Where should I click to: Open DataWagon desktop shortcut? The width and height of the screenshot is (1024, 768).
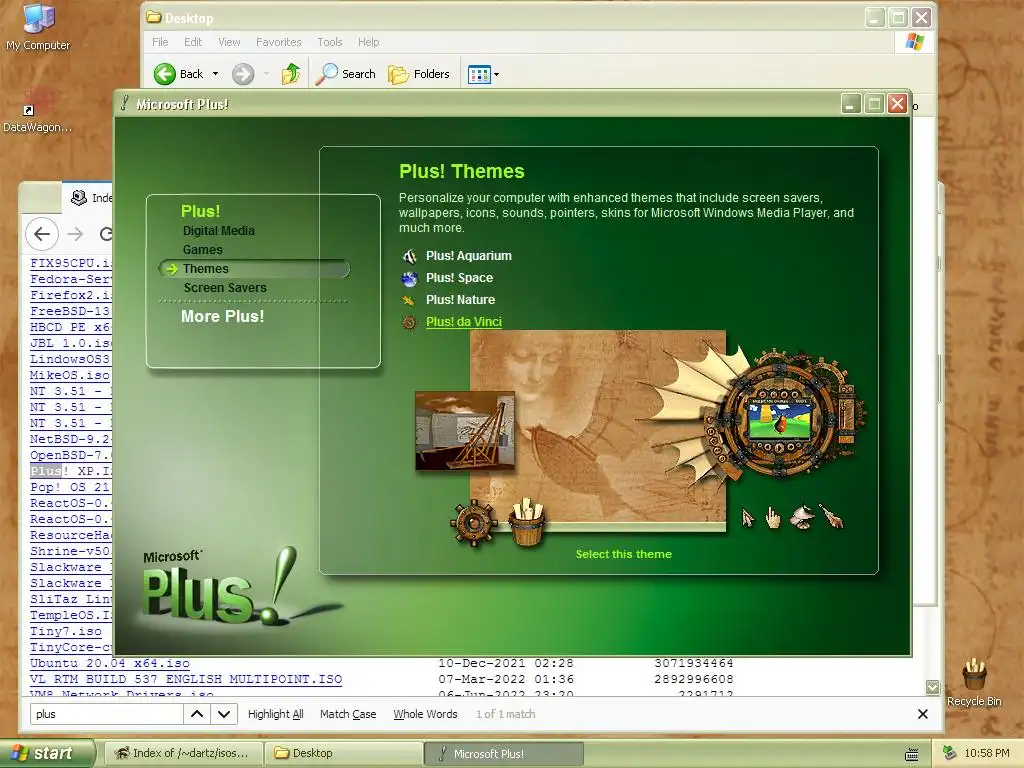pyautogui.click(x=37, y=110)
